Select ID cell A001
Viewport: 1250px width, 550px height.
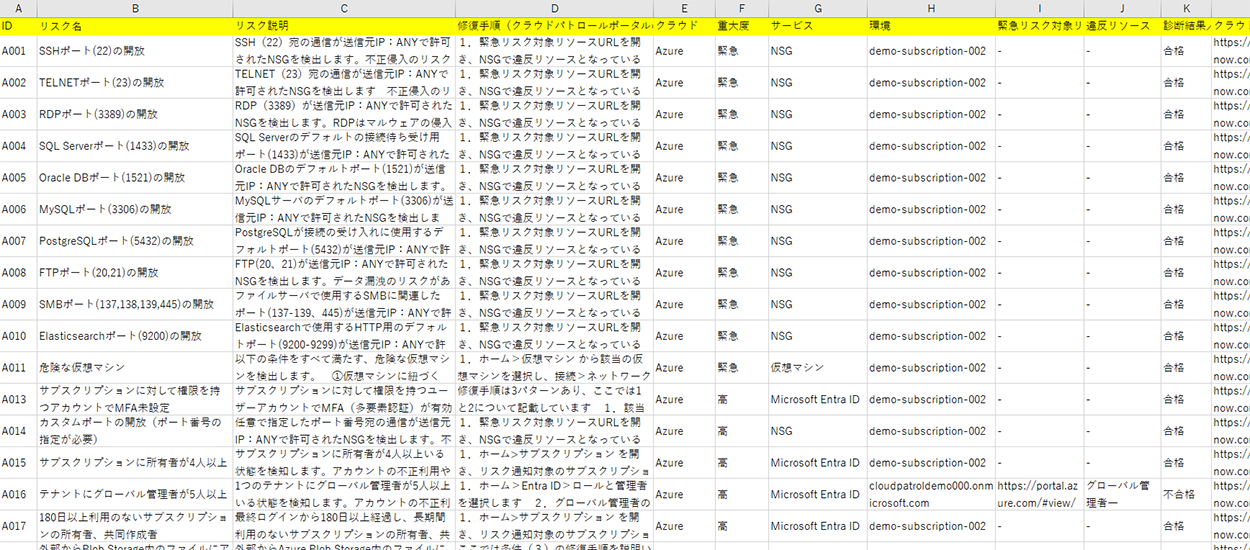pos(18,51)
